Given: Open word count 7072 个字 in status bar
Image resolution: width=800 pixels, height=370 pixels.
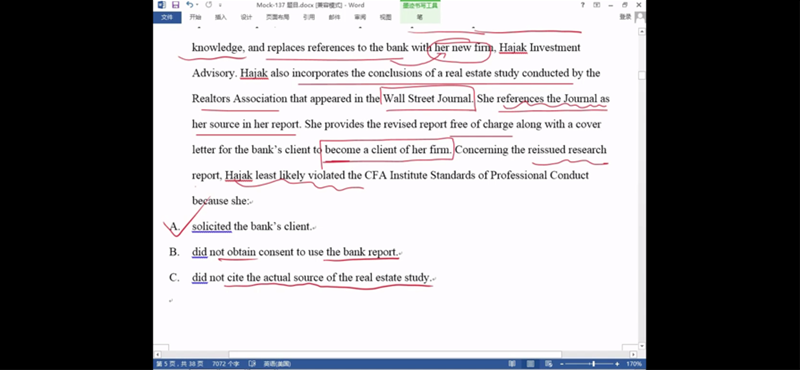Looking at the screenshot, I should click(x=226, y=364).
